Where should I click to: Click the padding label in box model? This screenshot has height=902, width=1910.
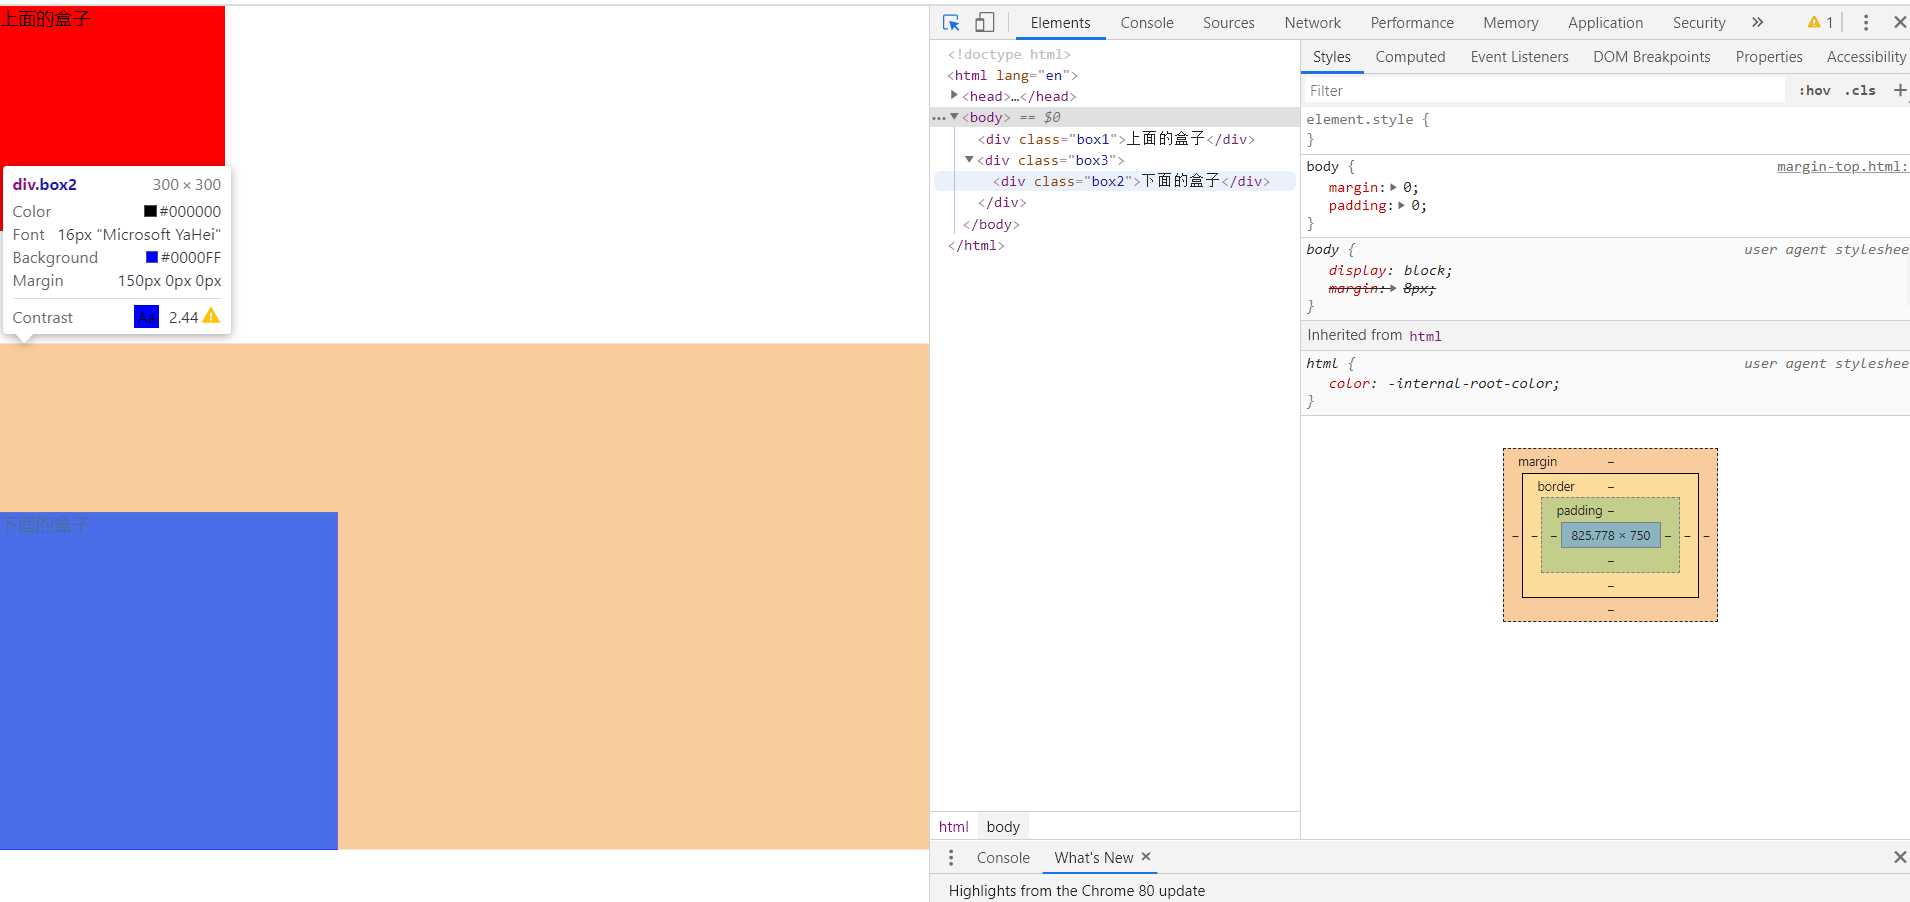click(x=1579, y=511)
